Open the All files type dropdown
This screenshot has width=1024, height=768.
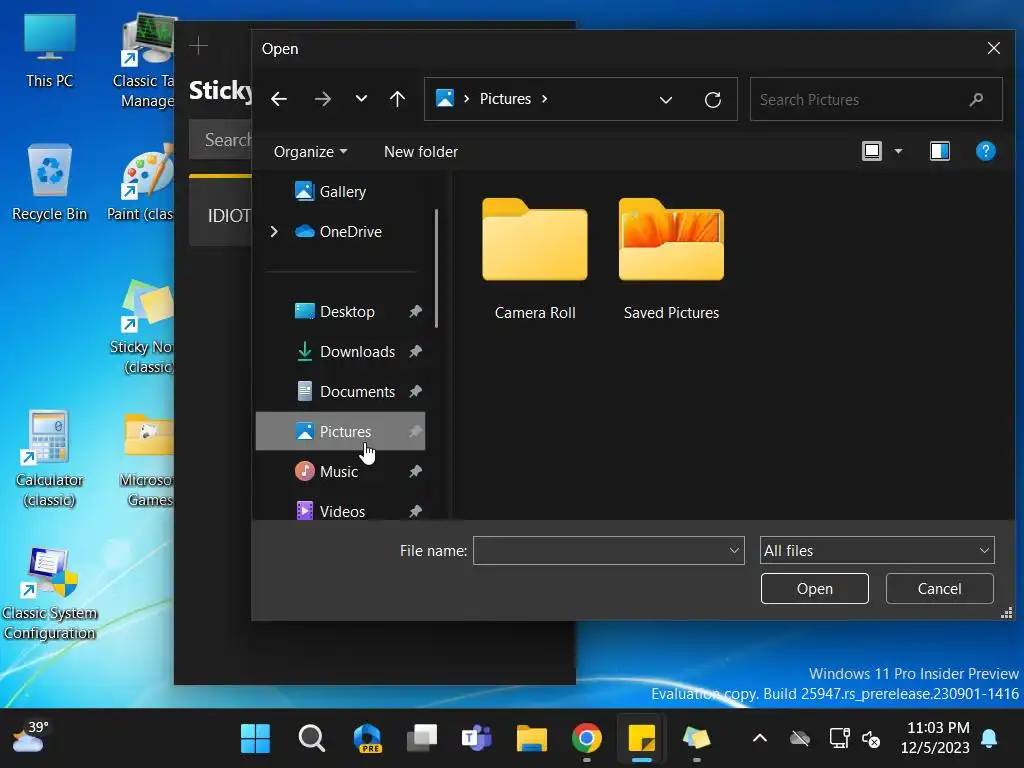[876, 551]
